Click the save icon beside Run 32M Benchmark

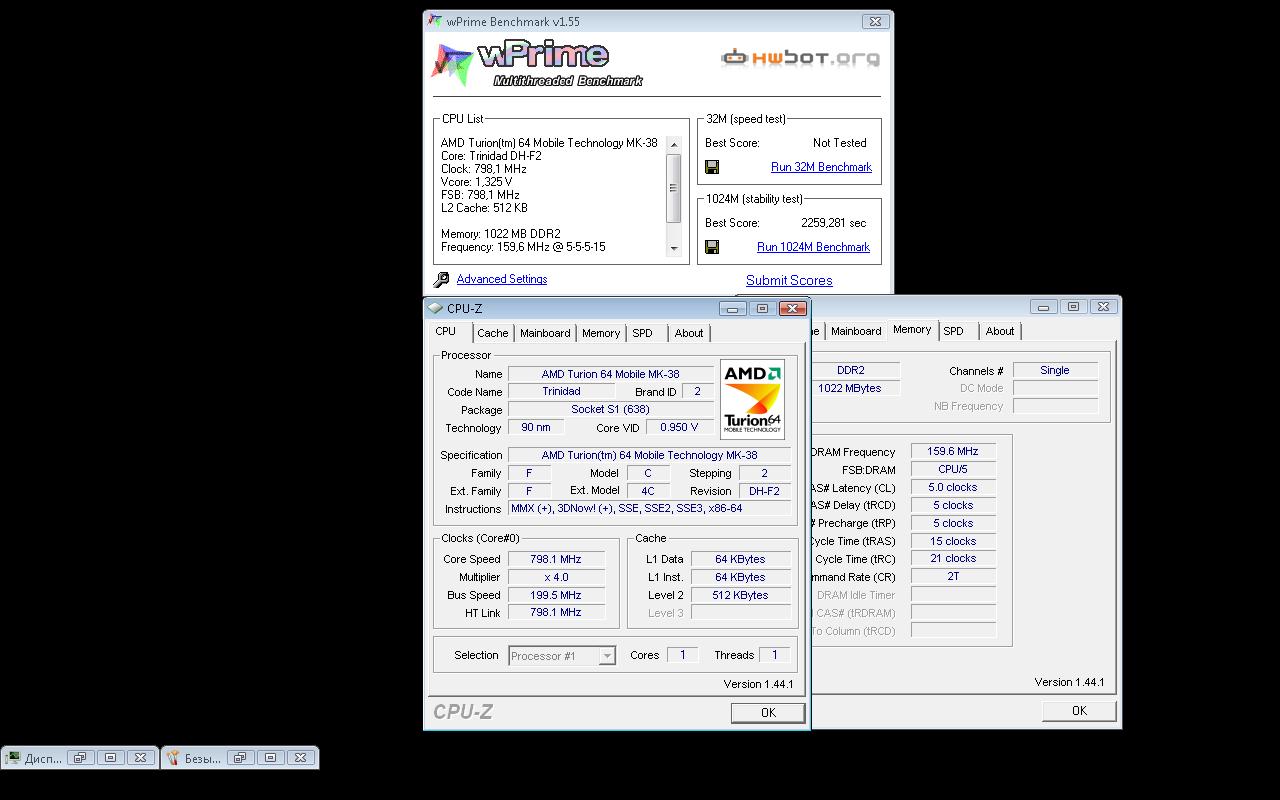[712, 167]
